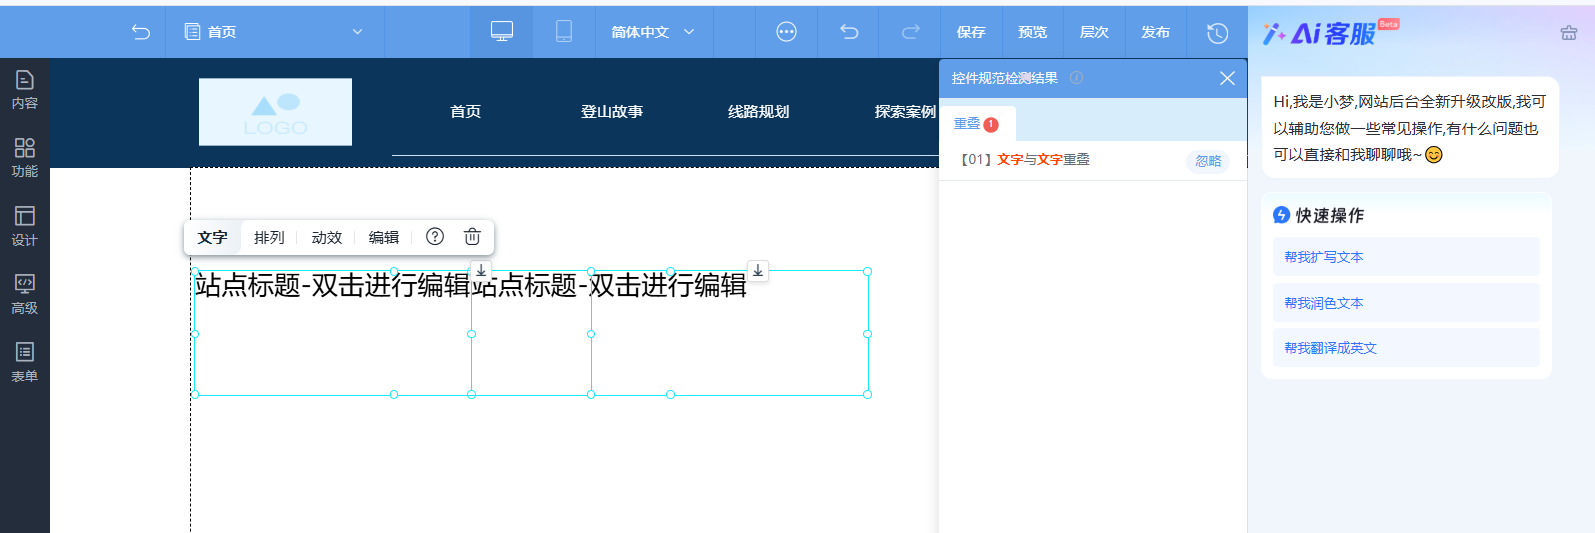Select 排列 in floating toolbar
This screenshot has width=1595, height=533.
[269, 237]
